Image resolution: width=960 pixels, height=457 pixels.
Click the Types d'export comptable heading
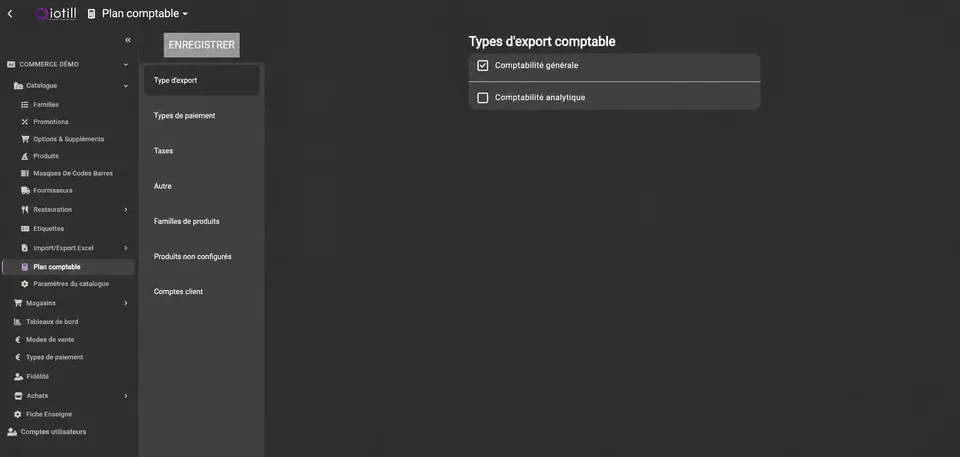click(542, 42)
